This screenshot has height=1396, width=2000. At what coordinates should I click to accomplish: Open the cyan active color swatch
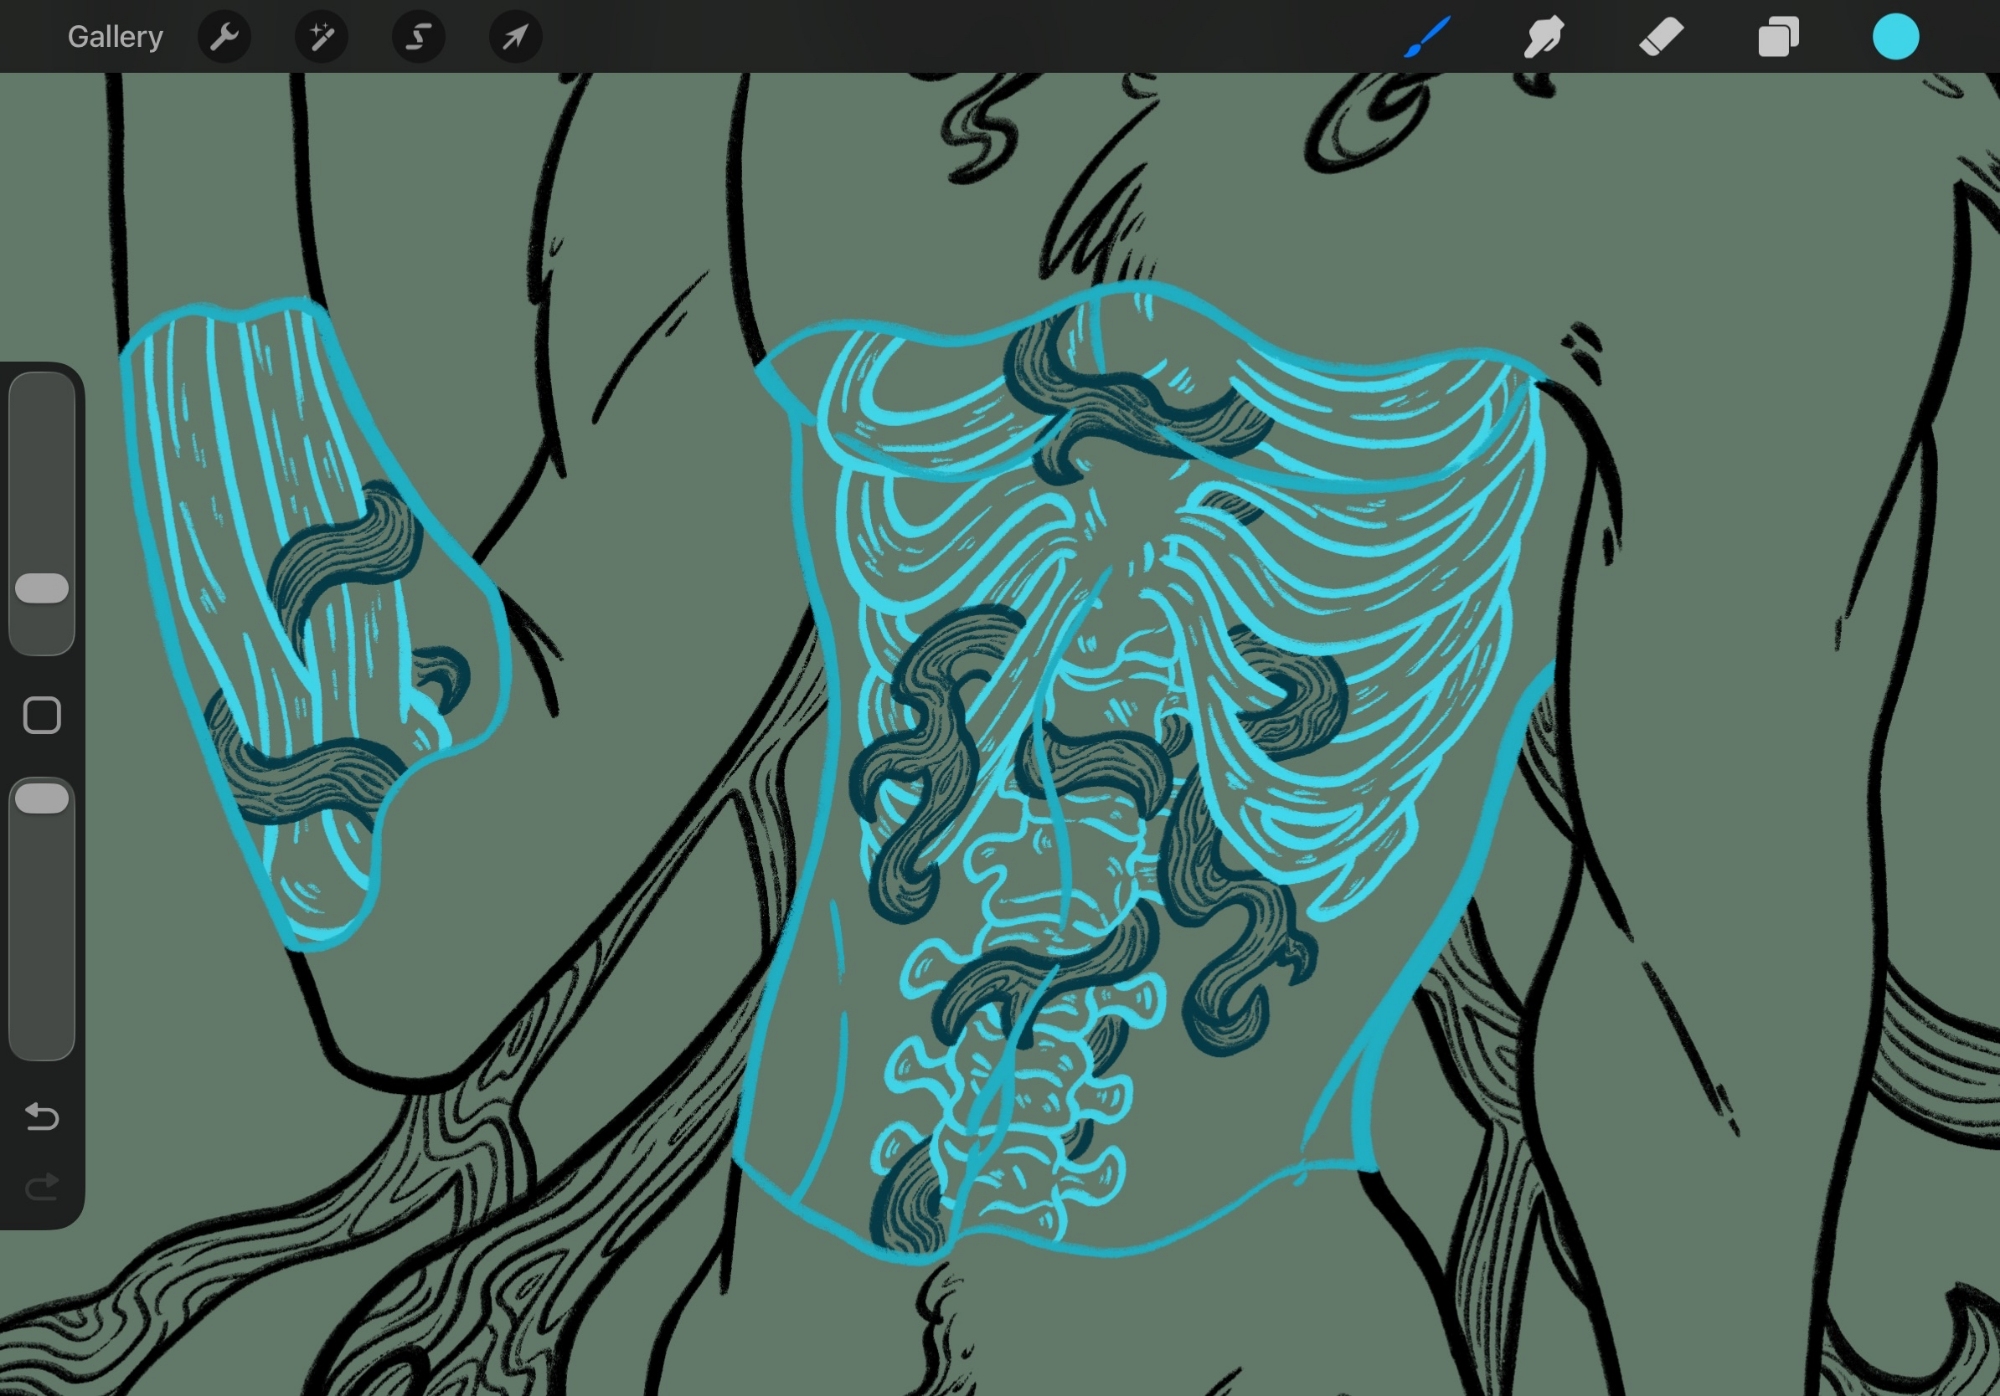coord(1895,37)
